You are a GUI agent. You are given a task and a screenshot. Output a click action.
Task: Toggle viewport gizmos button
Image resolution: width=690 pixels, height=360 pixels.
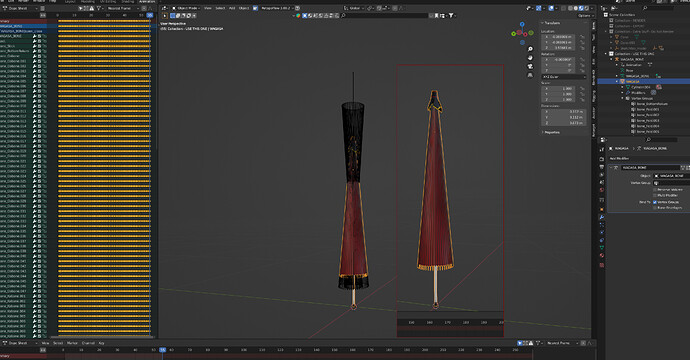pos(538,8)
